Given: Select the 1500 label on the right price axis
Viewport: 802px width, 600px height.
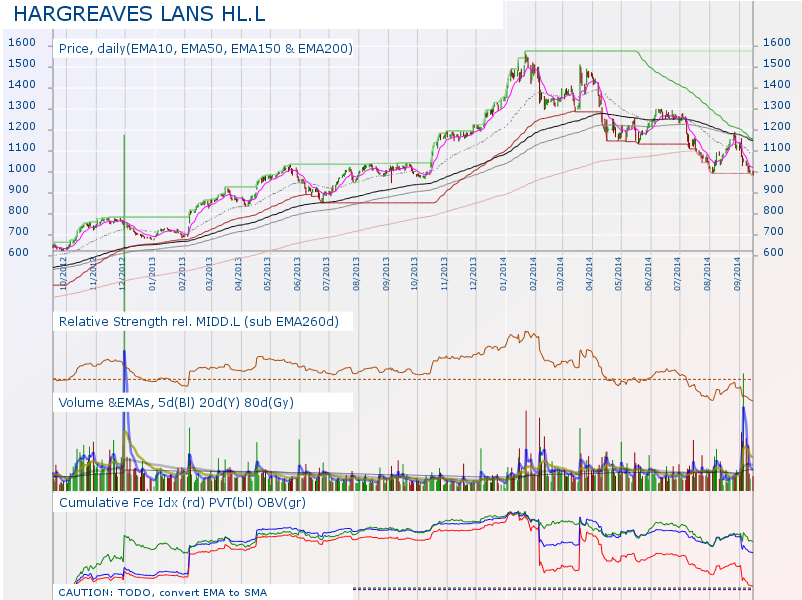Looking at the screenshot, I should [x=776, y=64].
